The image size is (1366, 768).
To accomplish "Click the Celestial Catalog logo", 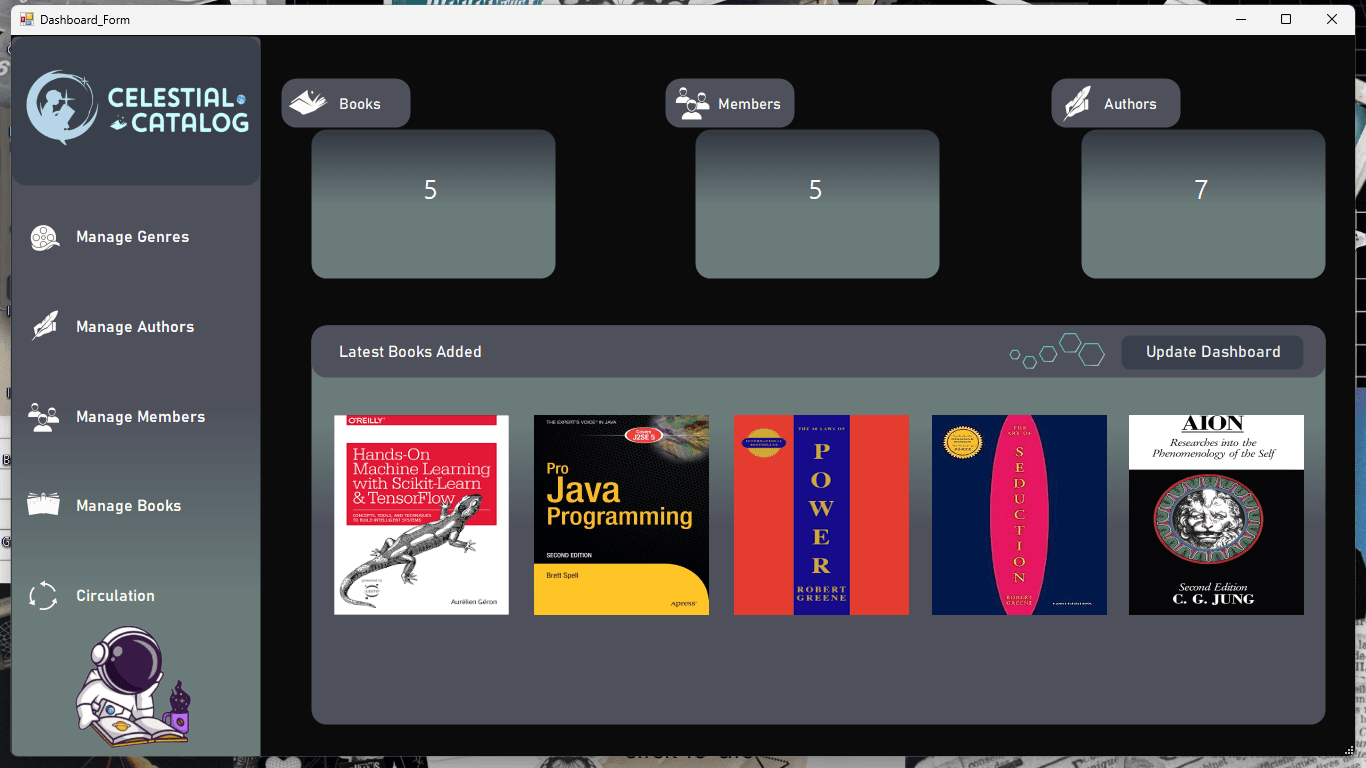I will tap(137, 107).
